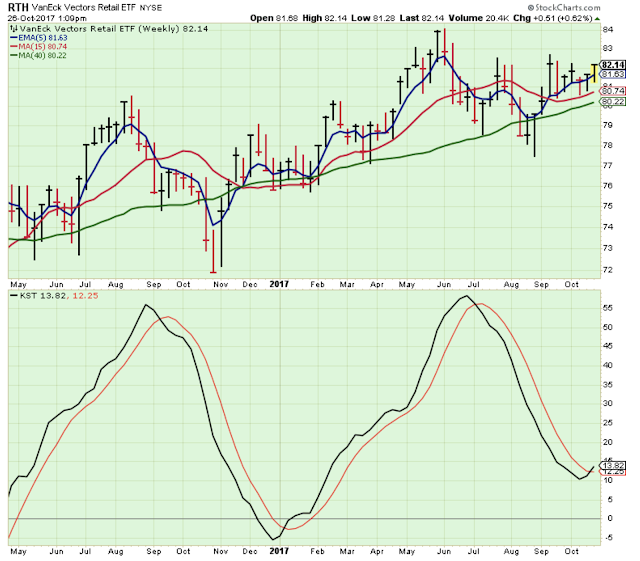Click the NYSE exchange label
The image size is (640, 561).
pos(151,8)
